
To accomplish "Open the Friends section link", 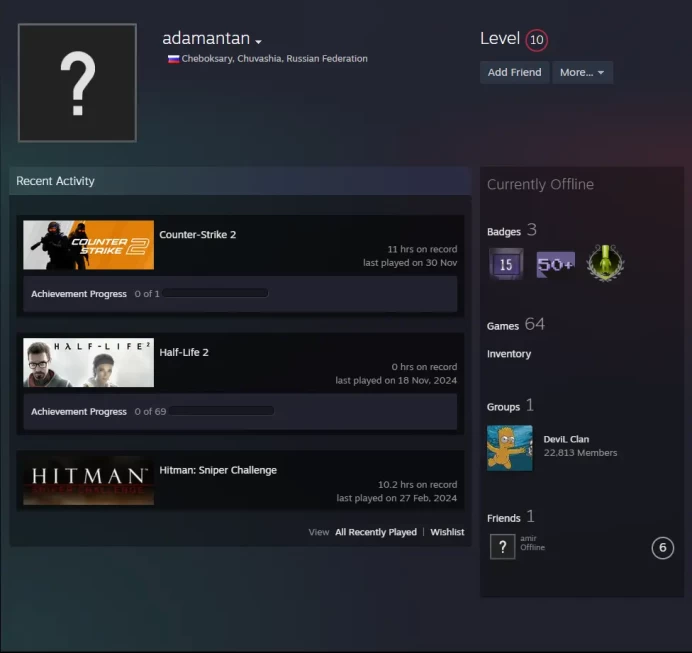I will 511,517.
